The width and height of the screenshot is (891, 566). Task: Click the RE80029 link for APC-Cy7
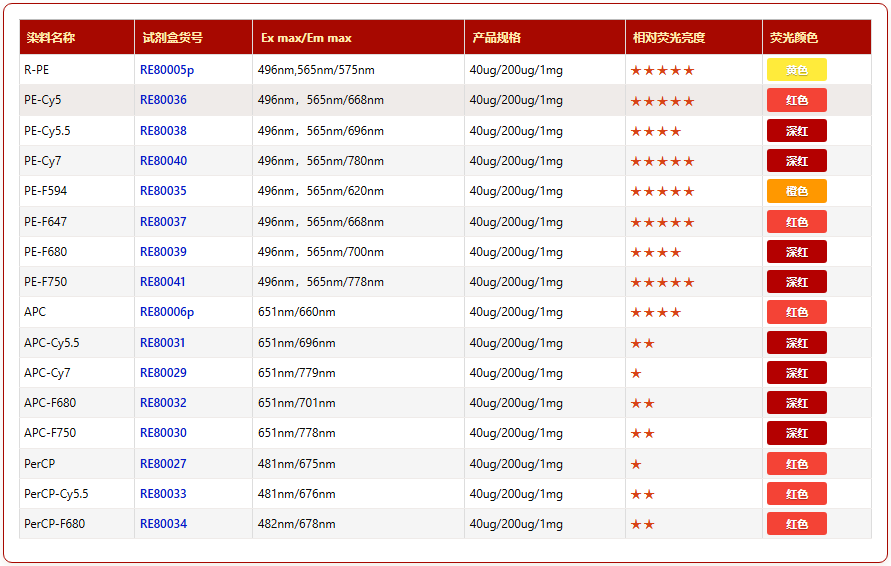coord(163,373)
